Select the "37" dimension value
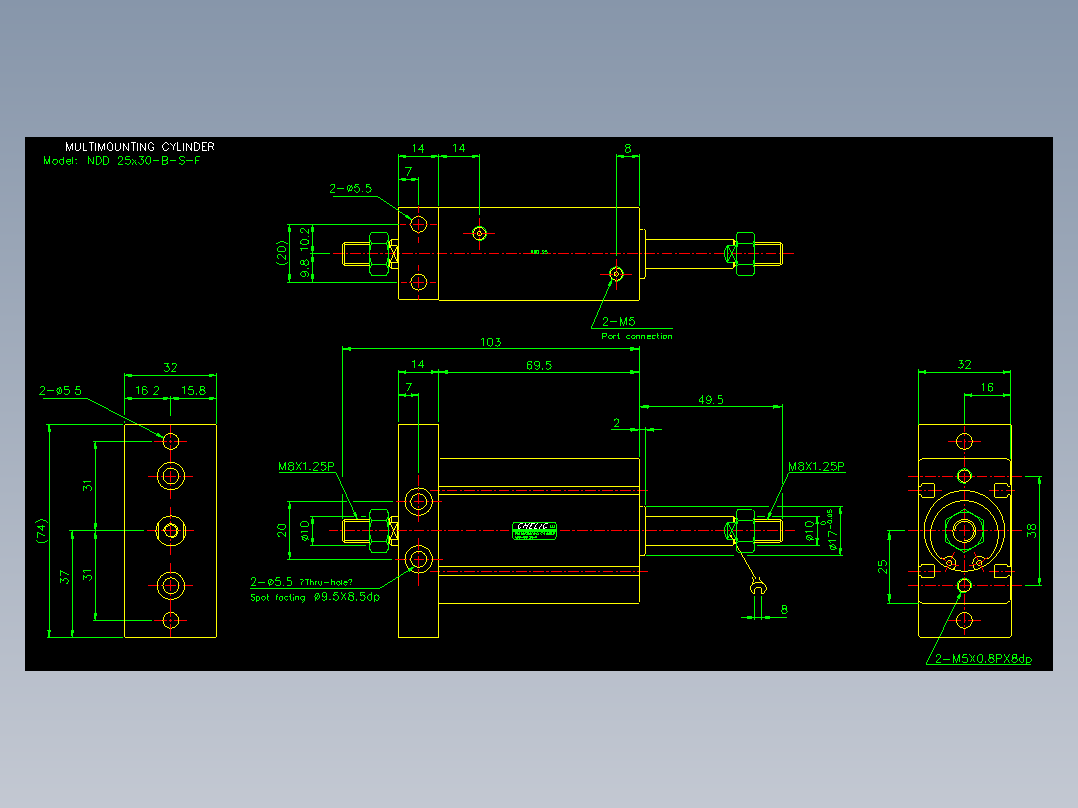Screen dimensions: 1078x808 (65, 577)
